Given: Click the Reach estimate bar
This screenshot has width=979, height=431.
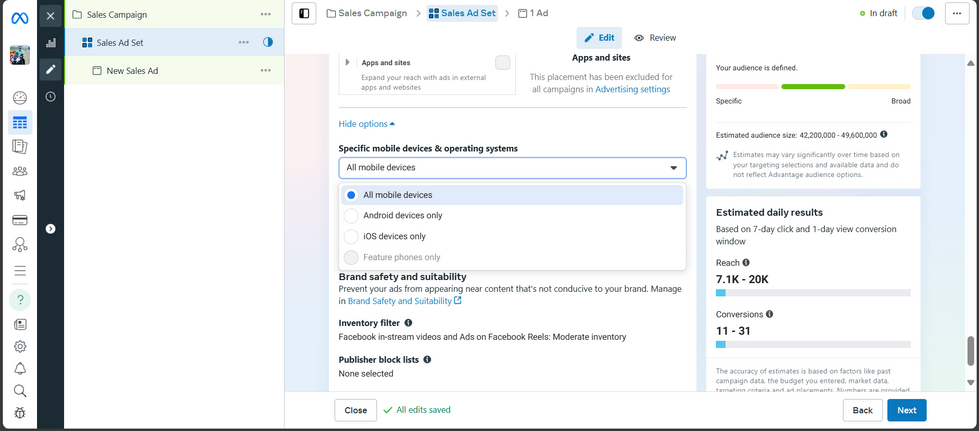Looking at the screenshot, I should [813, 293].
